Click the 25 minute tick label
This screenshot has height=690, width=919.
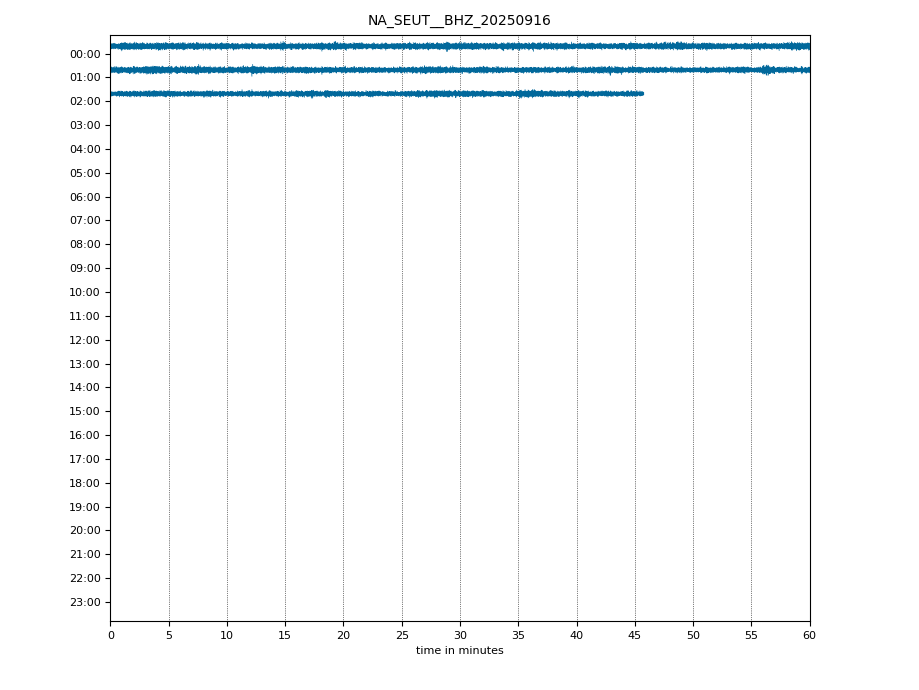pos(402,635)
